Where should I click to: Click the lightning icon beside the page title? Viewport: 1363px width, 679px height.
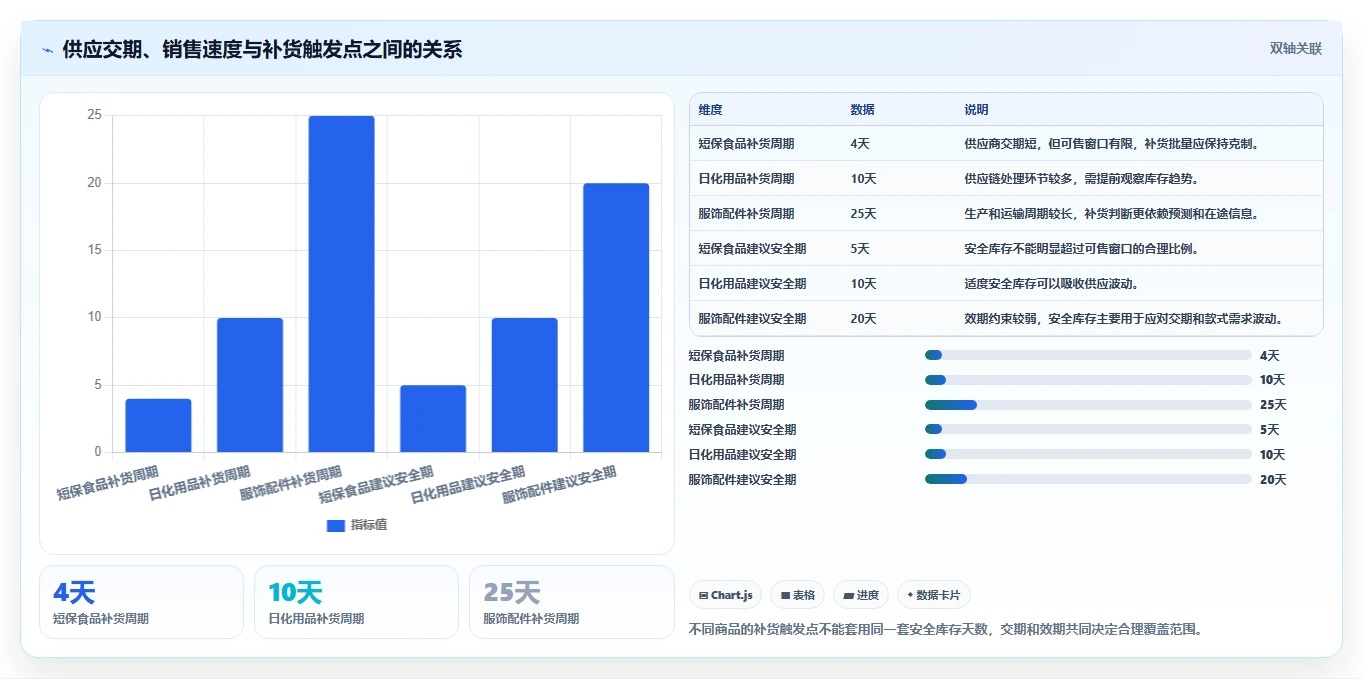coord(48,50)
